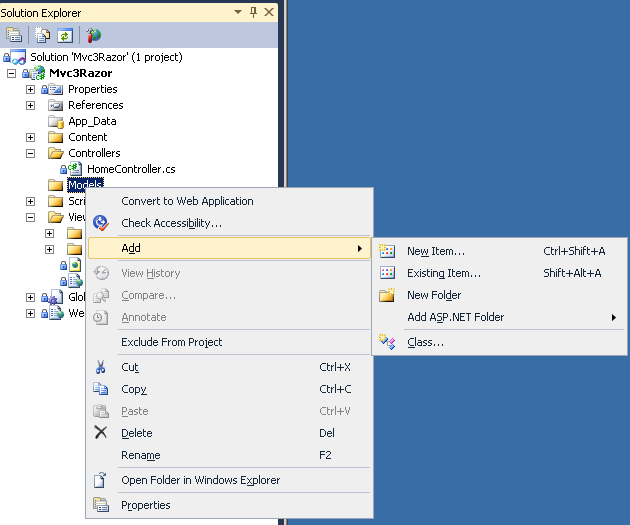Screen dimensions: 630x525
Task: Click the open Controllers folder icon
Action: (x=55, y=153)
